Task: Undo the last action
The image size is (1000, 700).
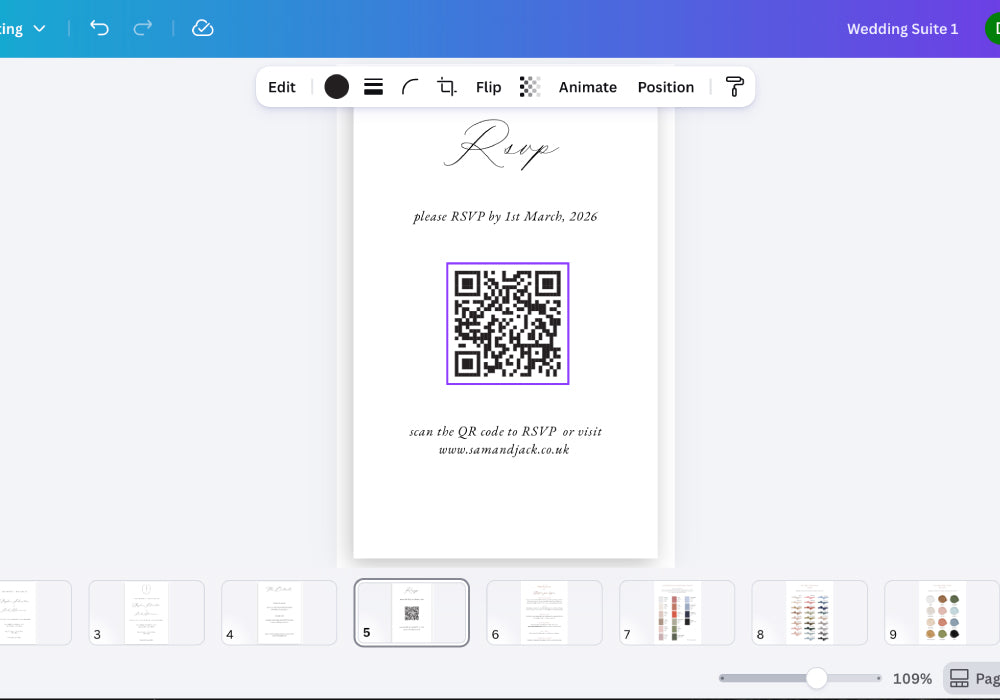Action: pos(99,28)
